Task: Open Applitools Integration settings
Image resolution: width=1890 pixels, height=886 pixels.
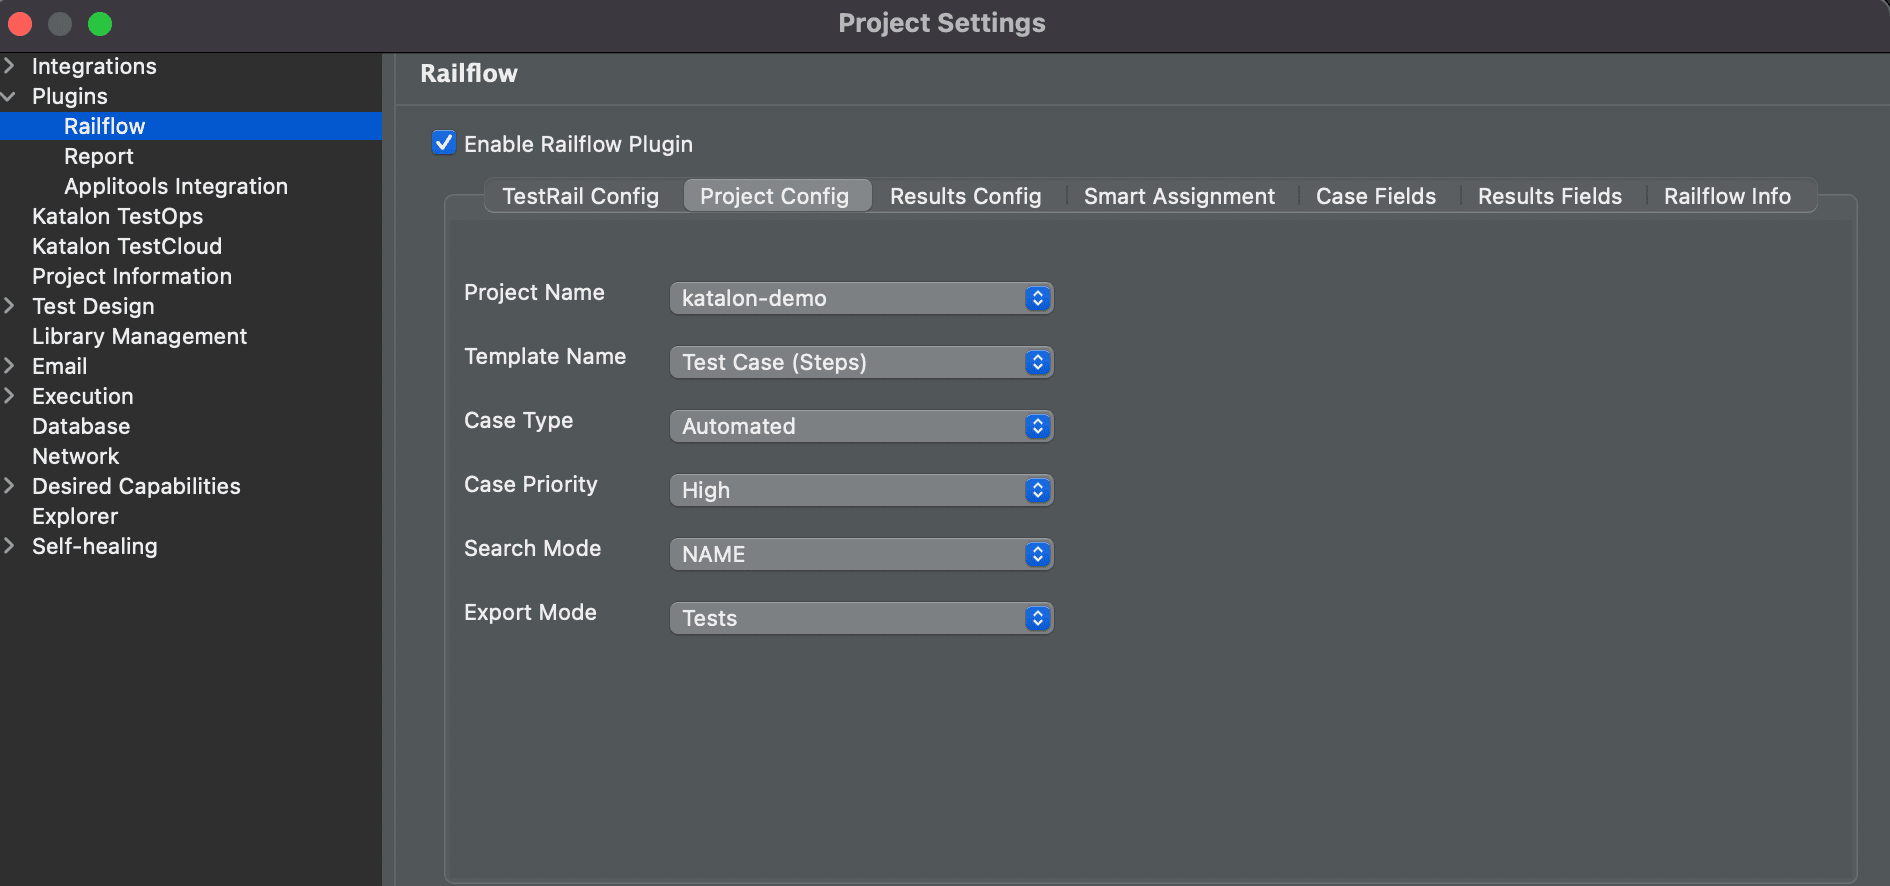Action: point(176,186)
